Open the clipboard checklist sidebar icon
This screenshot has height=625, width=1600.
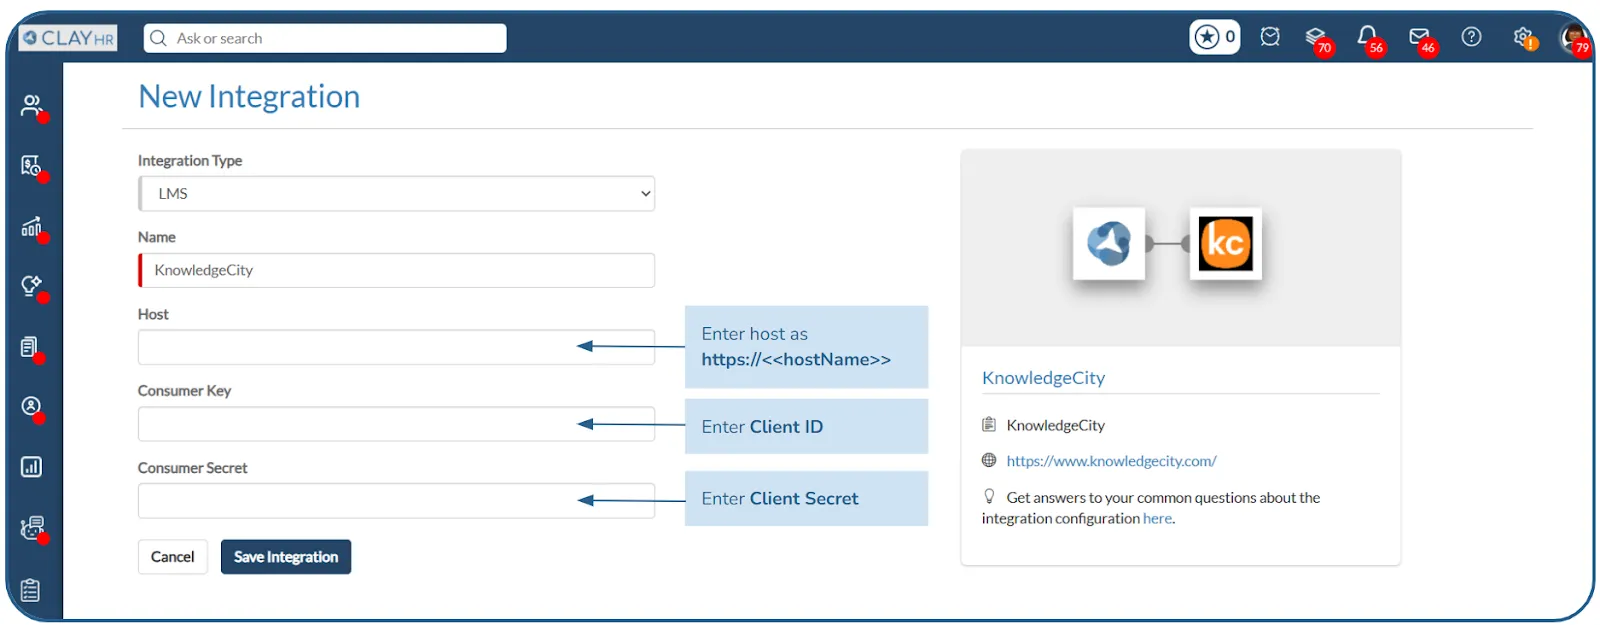[31, 590]
